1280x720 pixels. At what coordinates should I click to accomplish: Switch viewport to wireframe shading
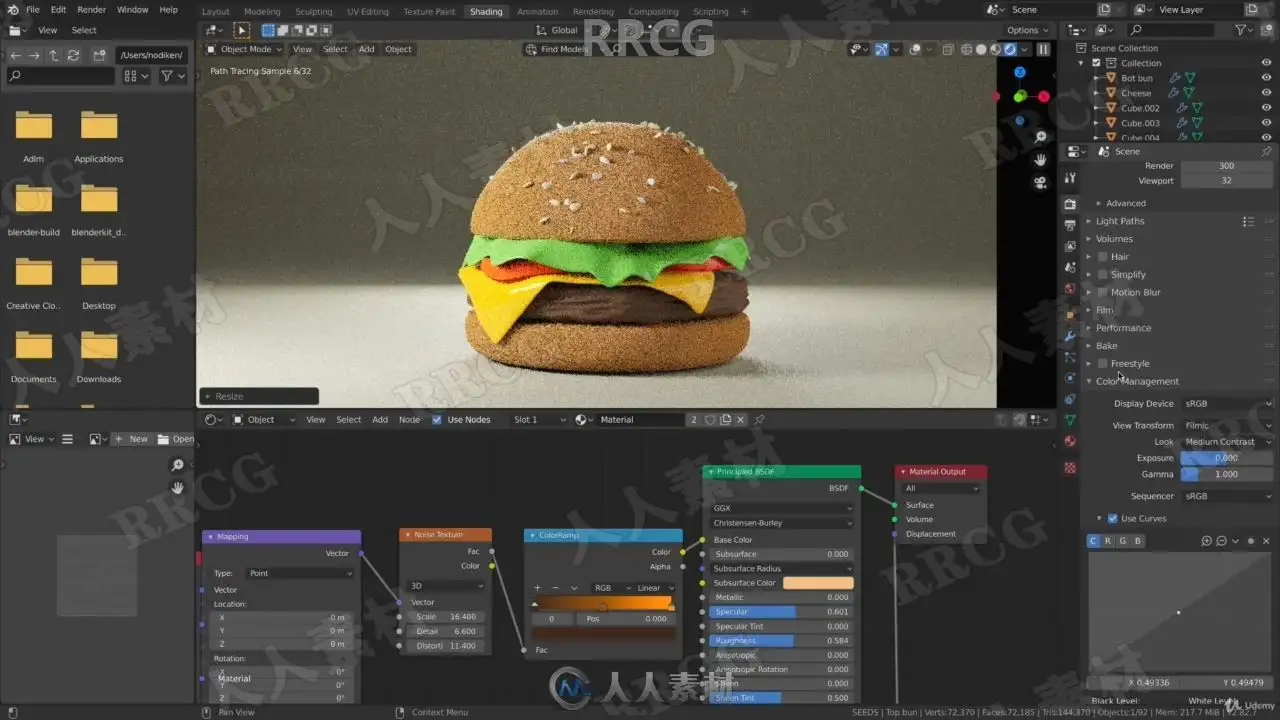[967, 49]
